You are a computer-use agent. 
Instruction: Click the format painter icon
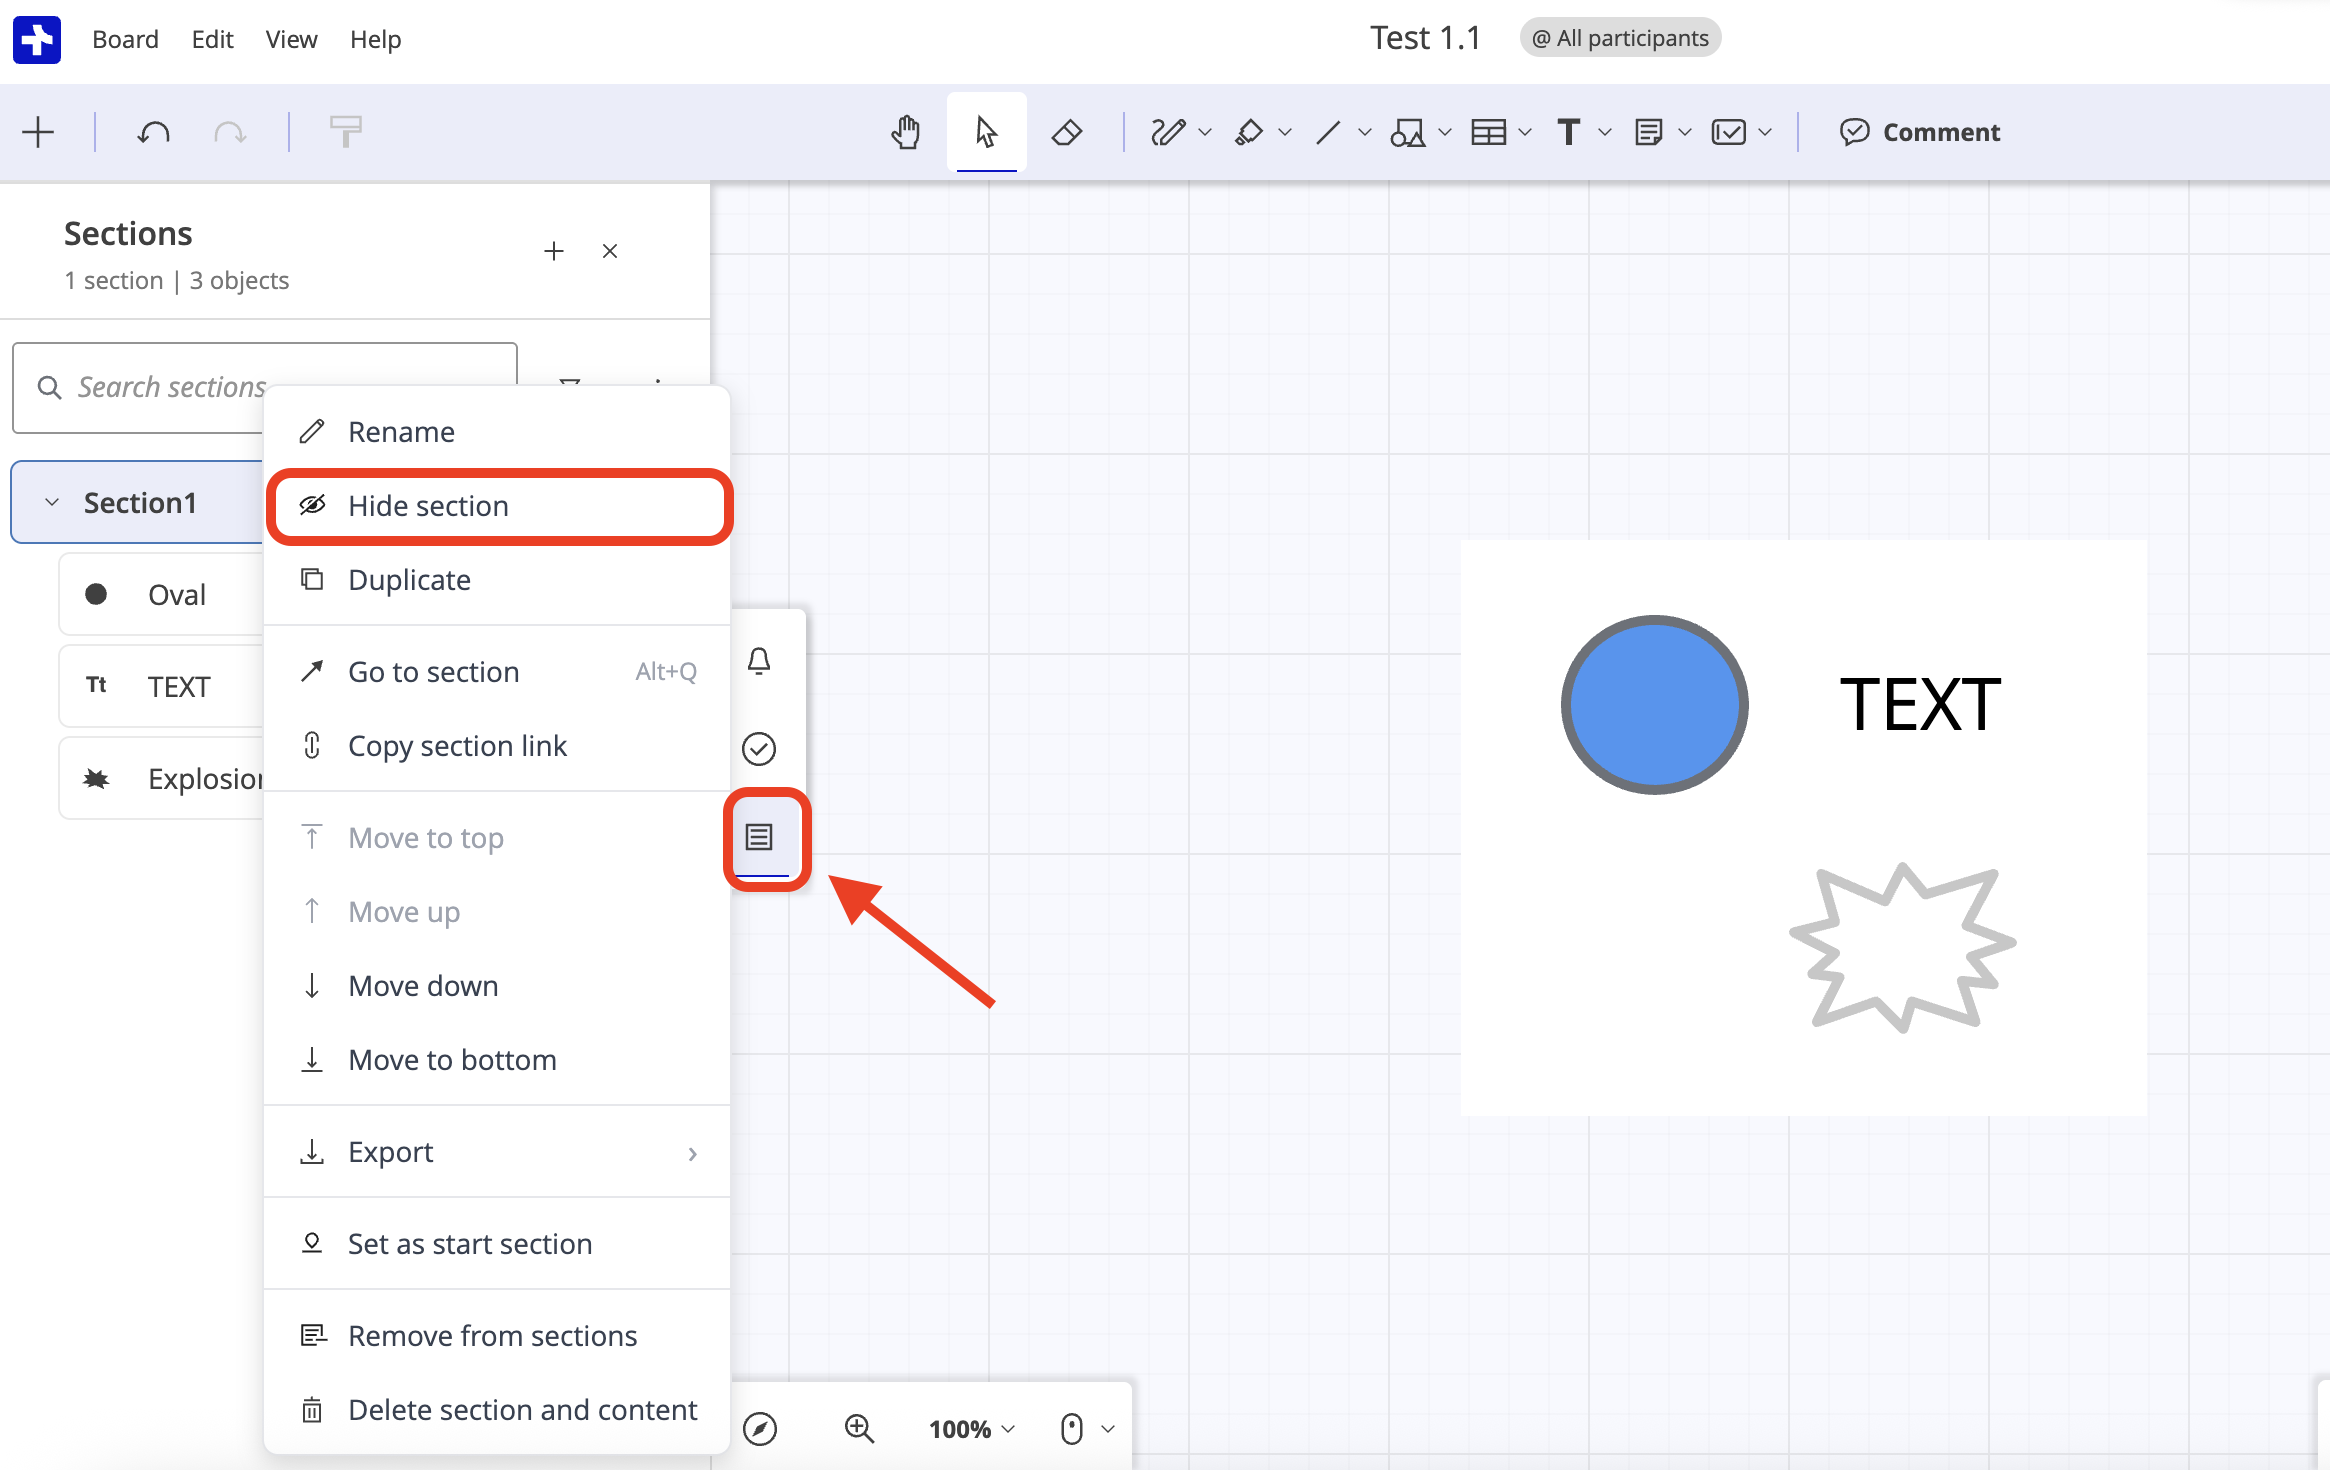point(346,132)
